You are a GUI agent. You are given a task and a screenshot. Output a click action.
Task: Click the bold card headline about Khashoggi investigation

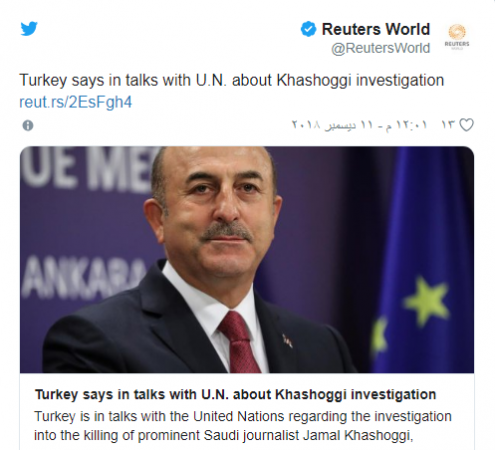236,394
